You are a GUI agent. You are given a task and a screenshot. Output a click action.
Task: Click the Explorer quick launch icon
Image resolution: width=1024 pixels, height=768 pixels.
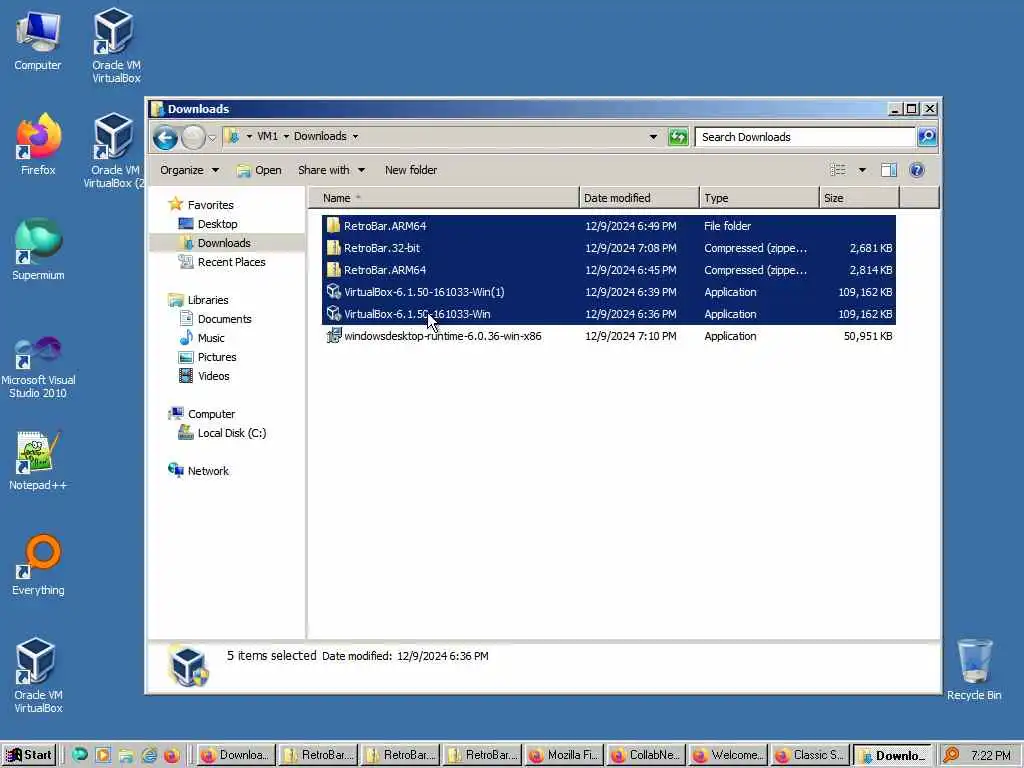[127, 755]
